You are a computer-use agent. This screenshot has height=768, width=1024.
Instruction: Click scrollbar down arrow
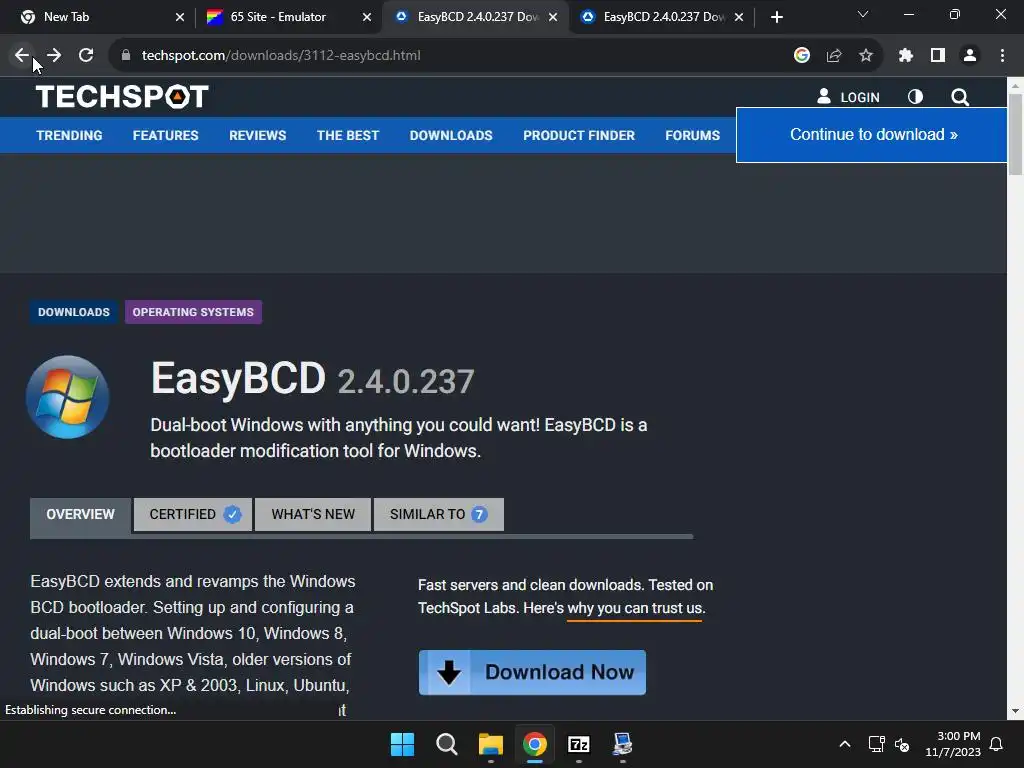1015,711
